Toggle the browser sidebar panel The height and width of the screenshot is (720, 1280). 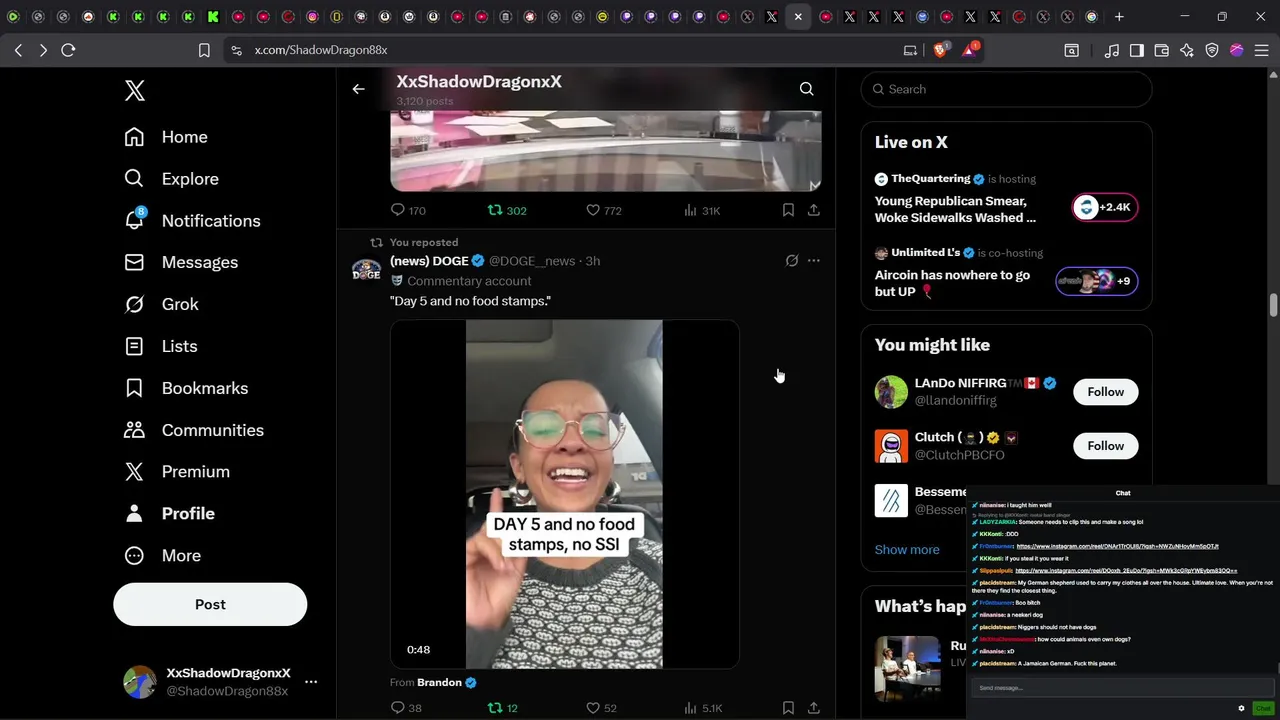pyautogui.click(x=1137, y=50)
